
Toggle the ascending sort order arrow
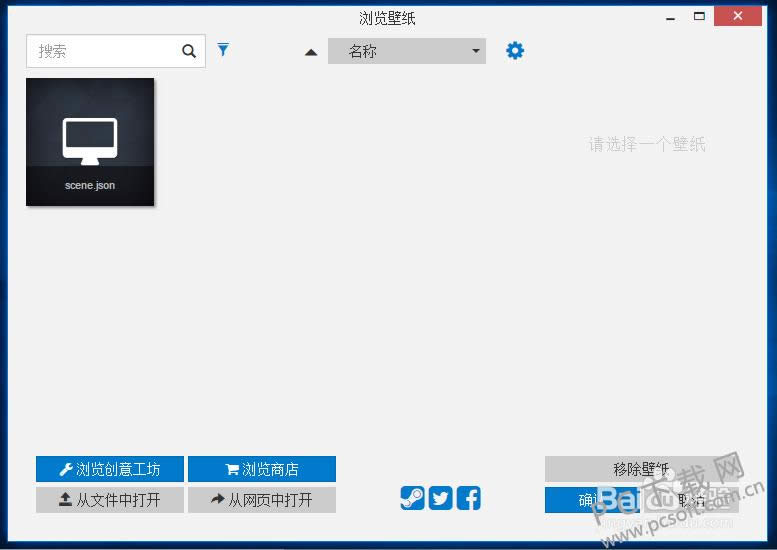pos(311,52)
